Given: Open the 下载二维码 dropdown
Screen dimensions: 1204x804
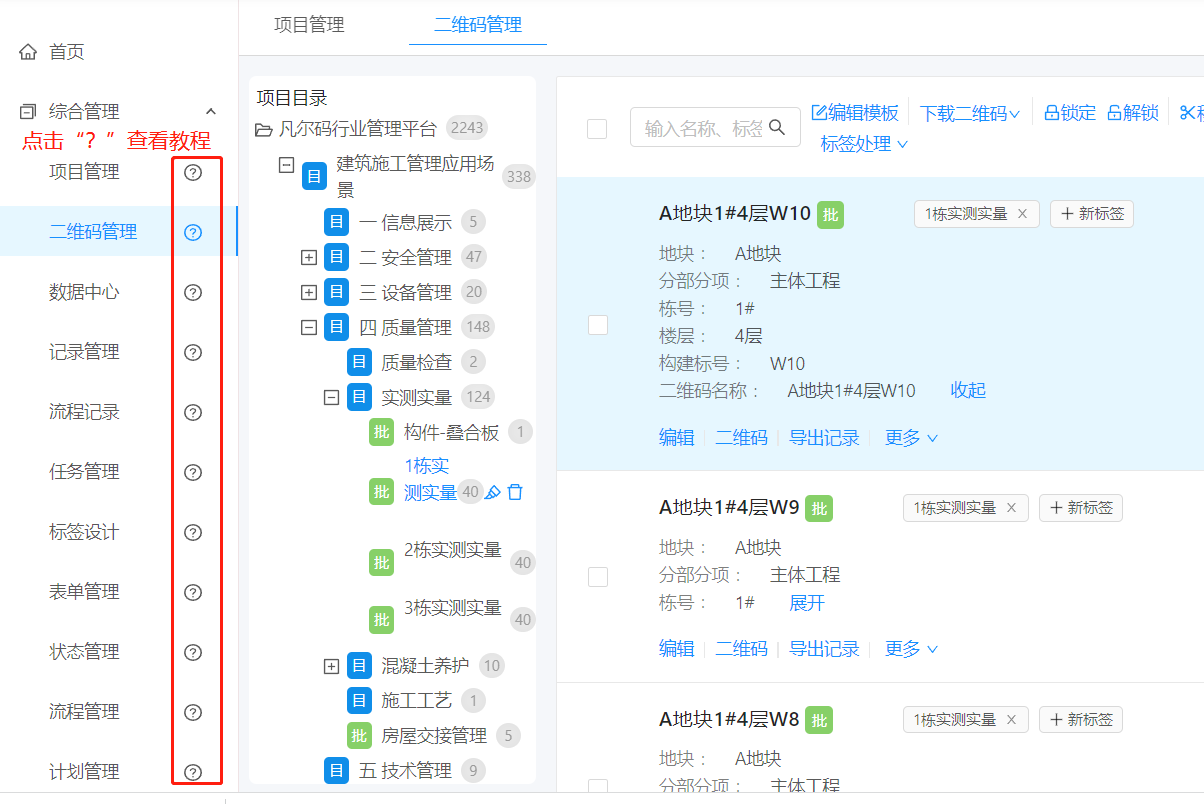Looking at the screenshot, I should 969,114.
